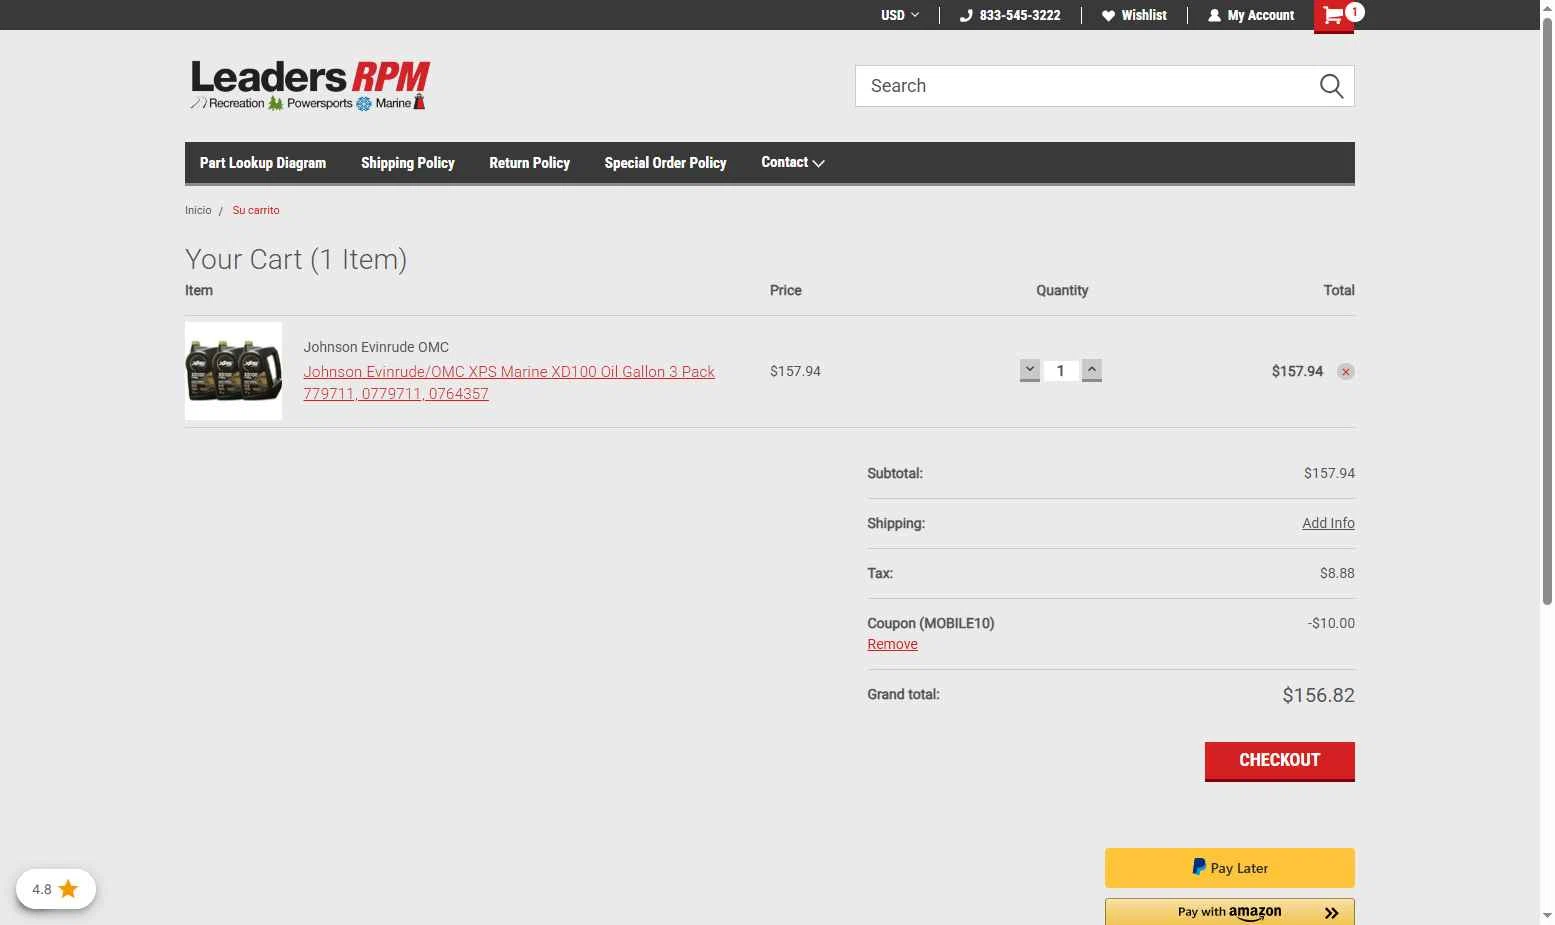1555x925 pixels.
Task: Open the shopping cart icon in header
Action: (x=1333, y=16)
